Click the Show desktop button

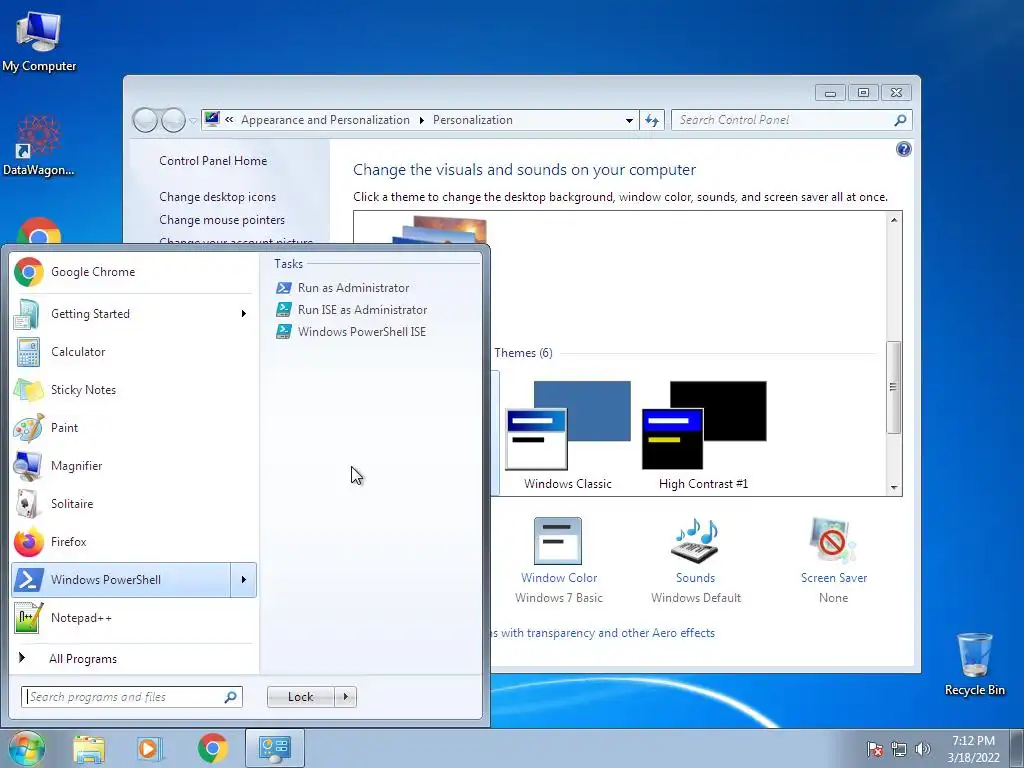(x=1017, y=748)
